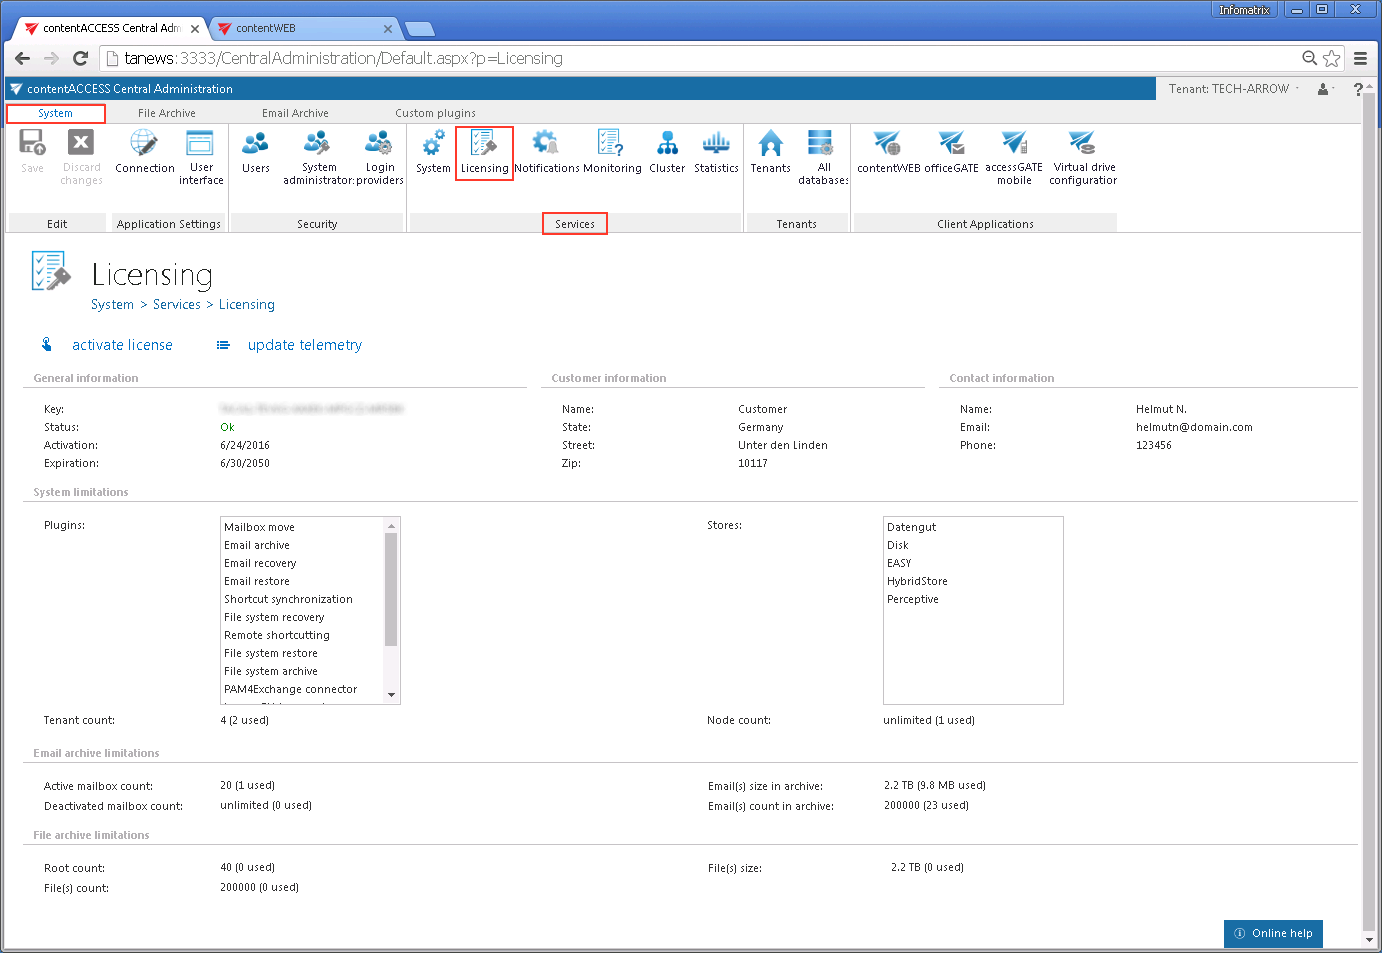Viewport: 1382px width, 953px height.
Task: Open User interface settings
Action: pyautogui.click(x=201, y=157)
